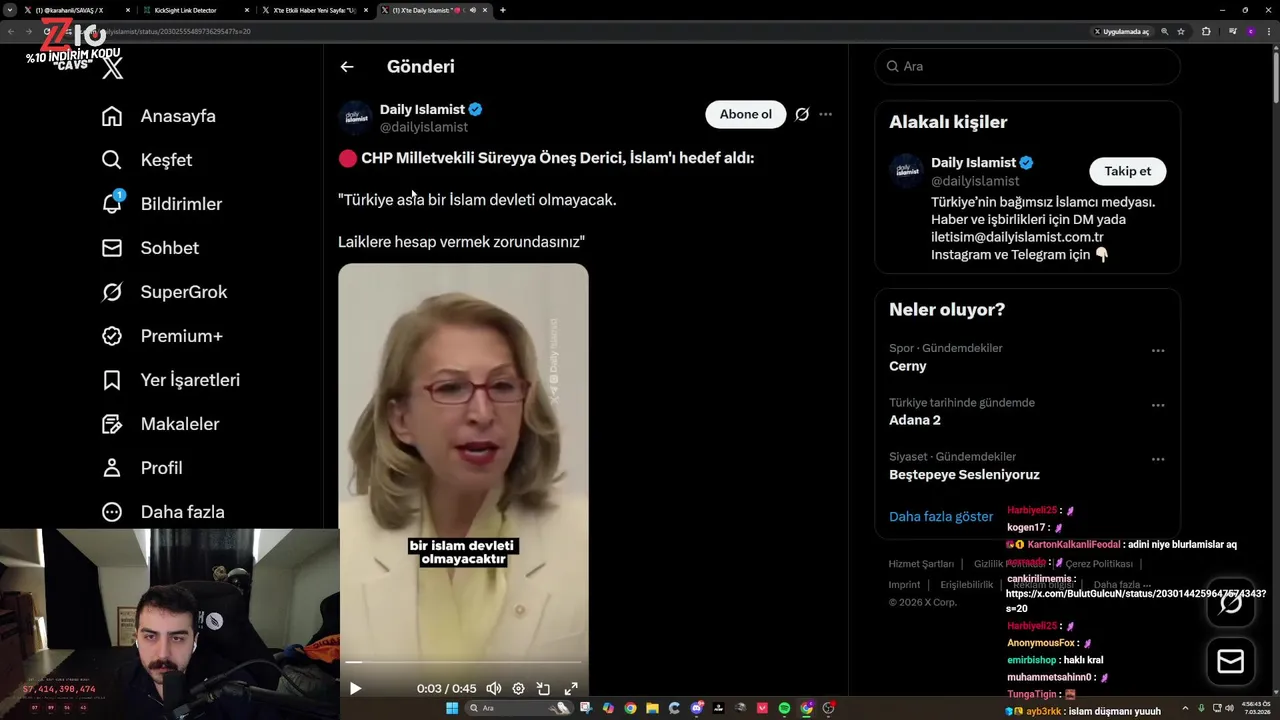
Task: Switch to X'te Etkili Haber tab
Action: pos(315,10)
